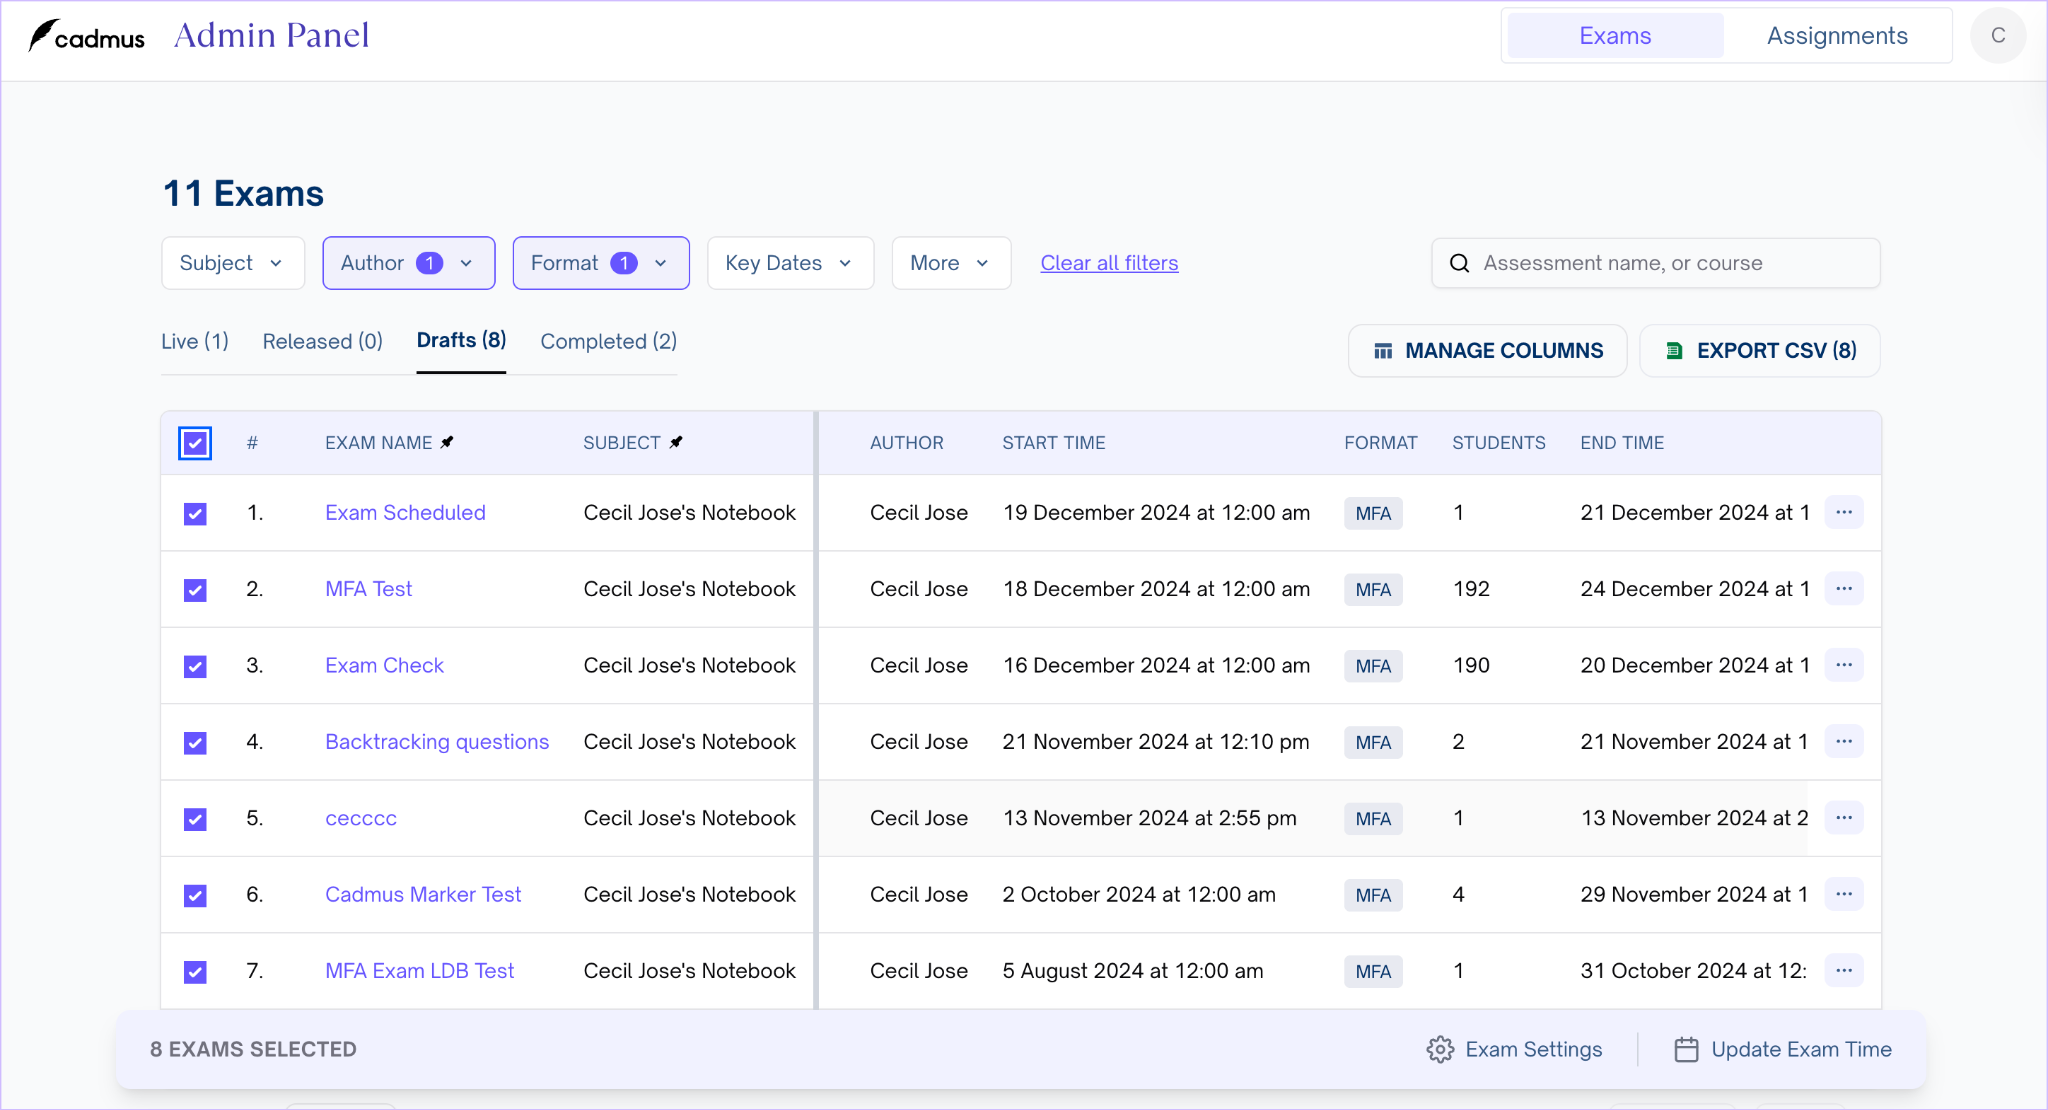Screen dimensions: 2048x1110
Task: Deselect the MFA Test row checkbox
Action: 195,590
